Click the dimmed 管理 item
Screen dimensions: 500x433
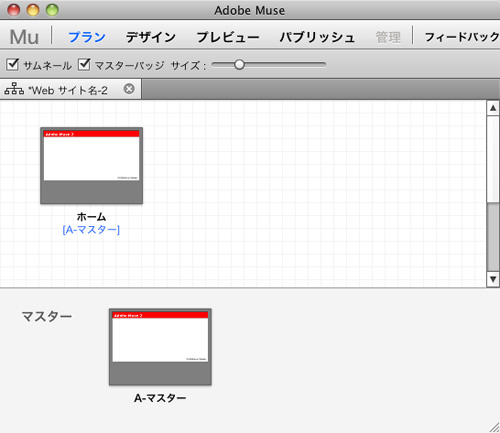point(388,37)
